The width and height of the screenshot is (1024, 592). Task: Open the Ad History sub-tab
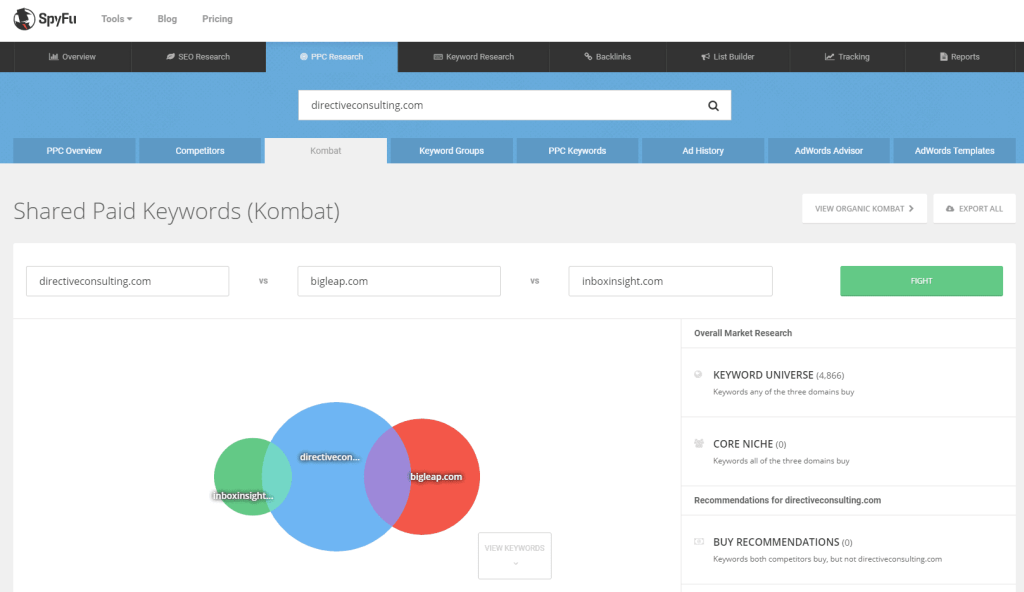(x=703, y=150)
